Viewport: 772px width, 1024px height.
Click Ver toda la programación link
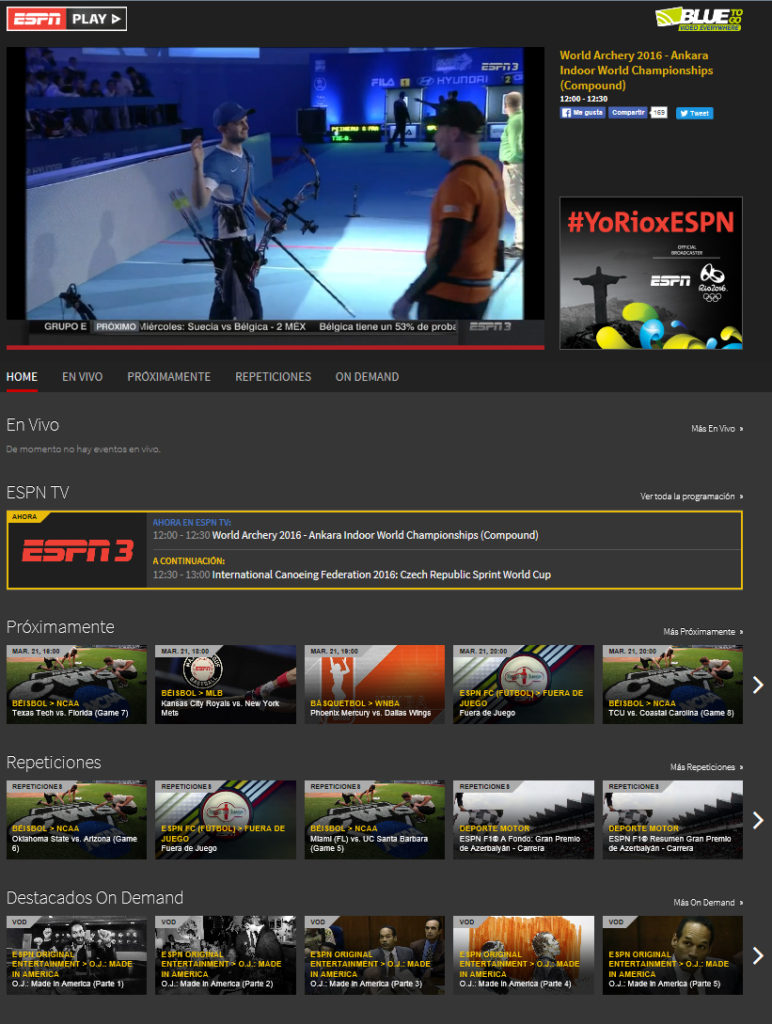[x=691, y=497]
